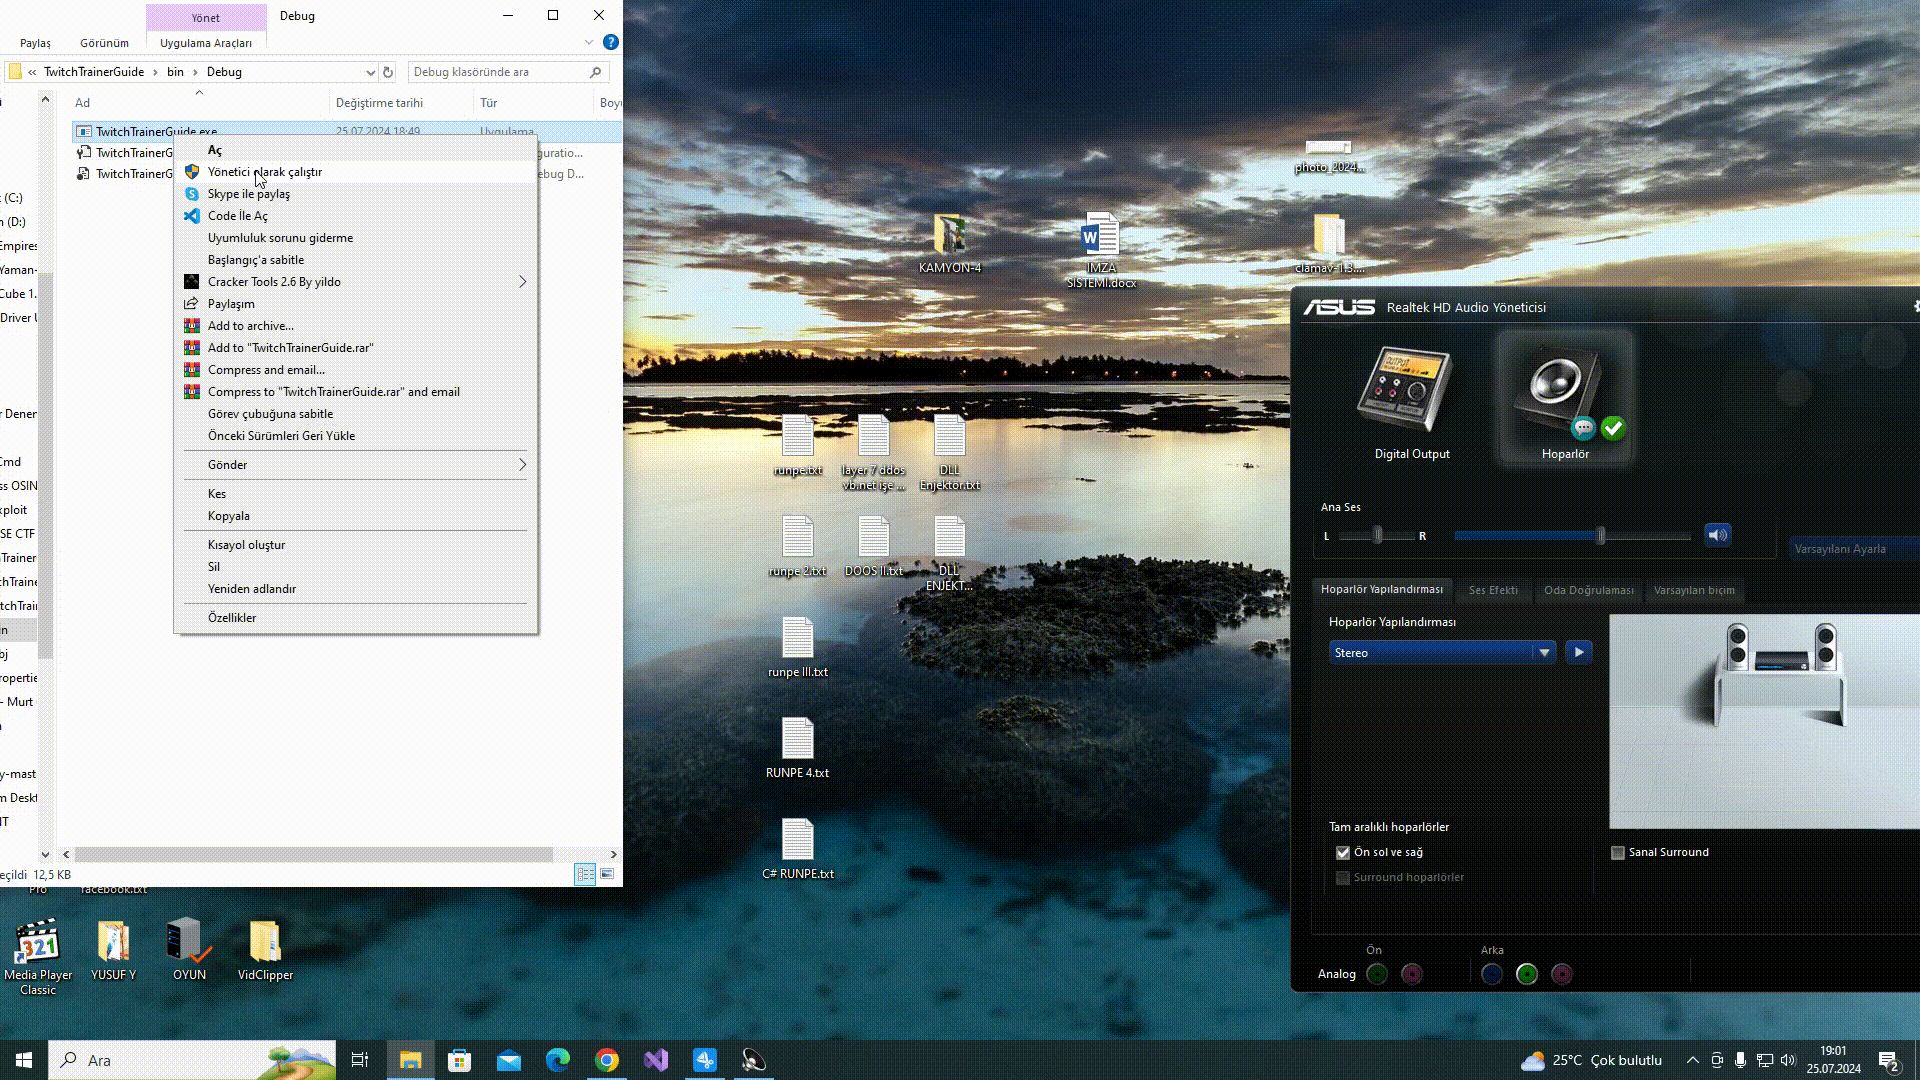Expand the Gönder submenu
The height and width of the screenshot is (1080, 1920).
[x=355, y=465]
